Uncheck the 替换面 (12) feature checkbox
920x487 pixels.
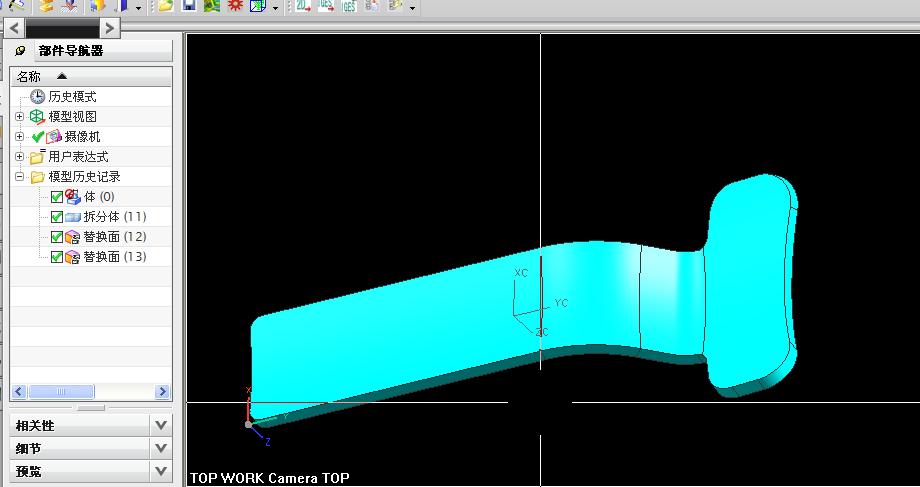(x=57, y=237)
